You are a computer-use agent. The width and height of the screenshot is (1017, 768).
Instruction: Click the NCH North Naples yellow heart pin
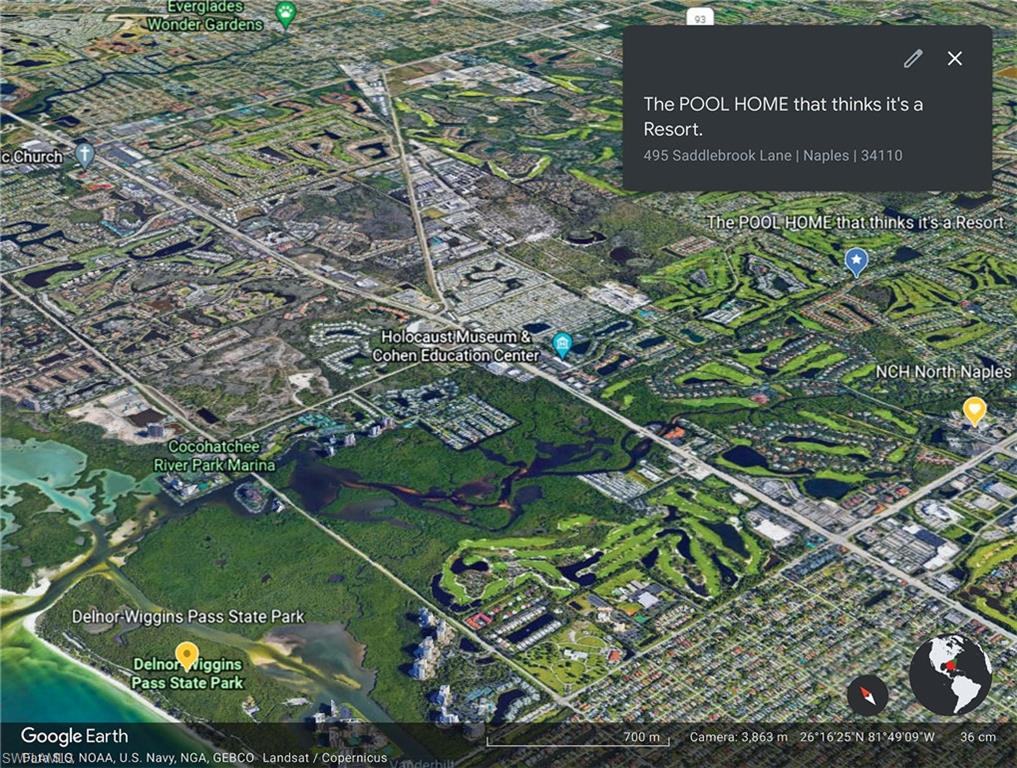click(974, 409)
